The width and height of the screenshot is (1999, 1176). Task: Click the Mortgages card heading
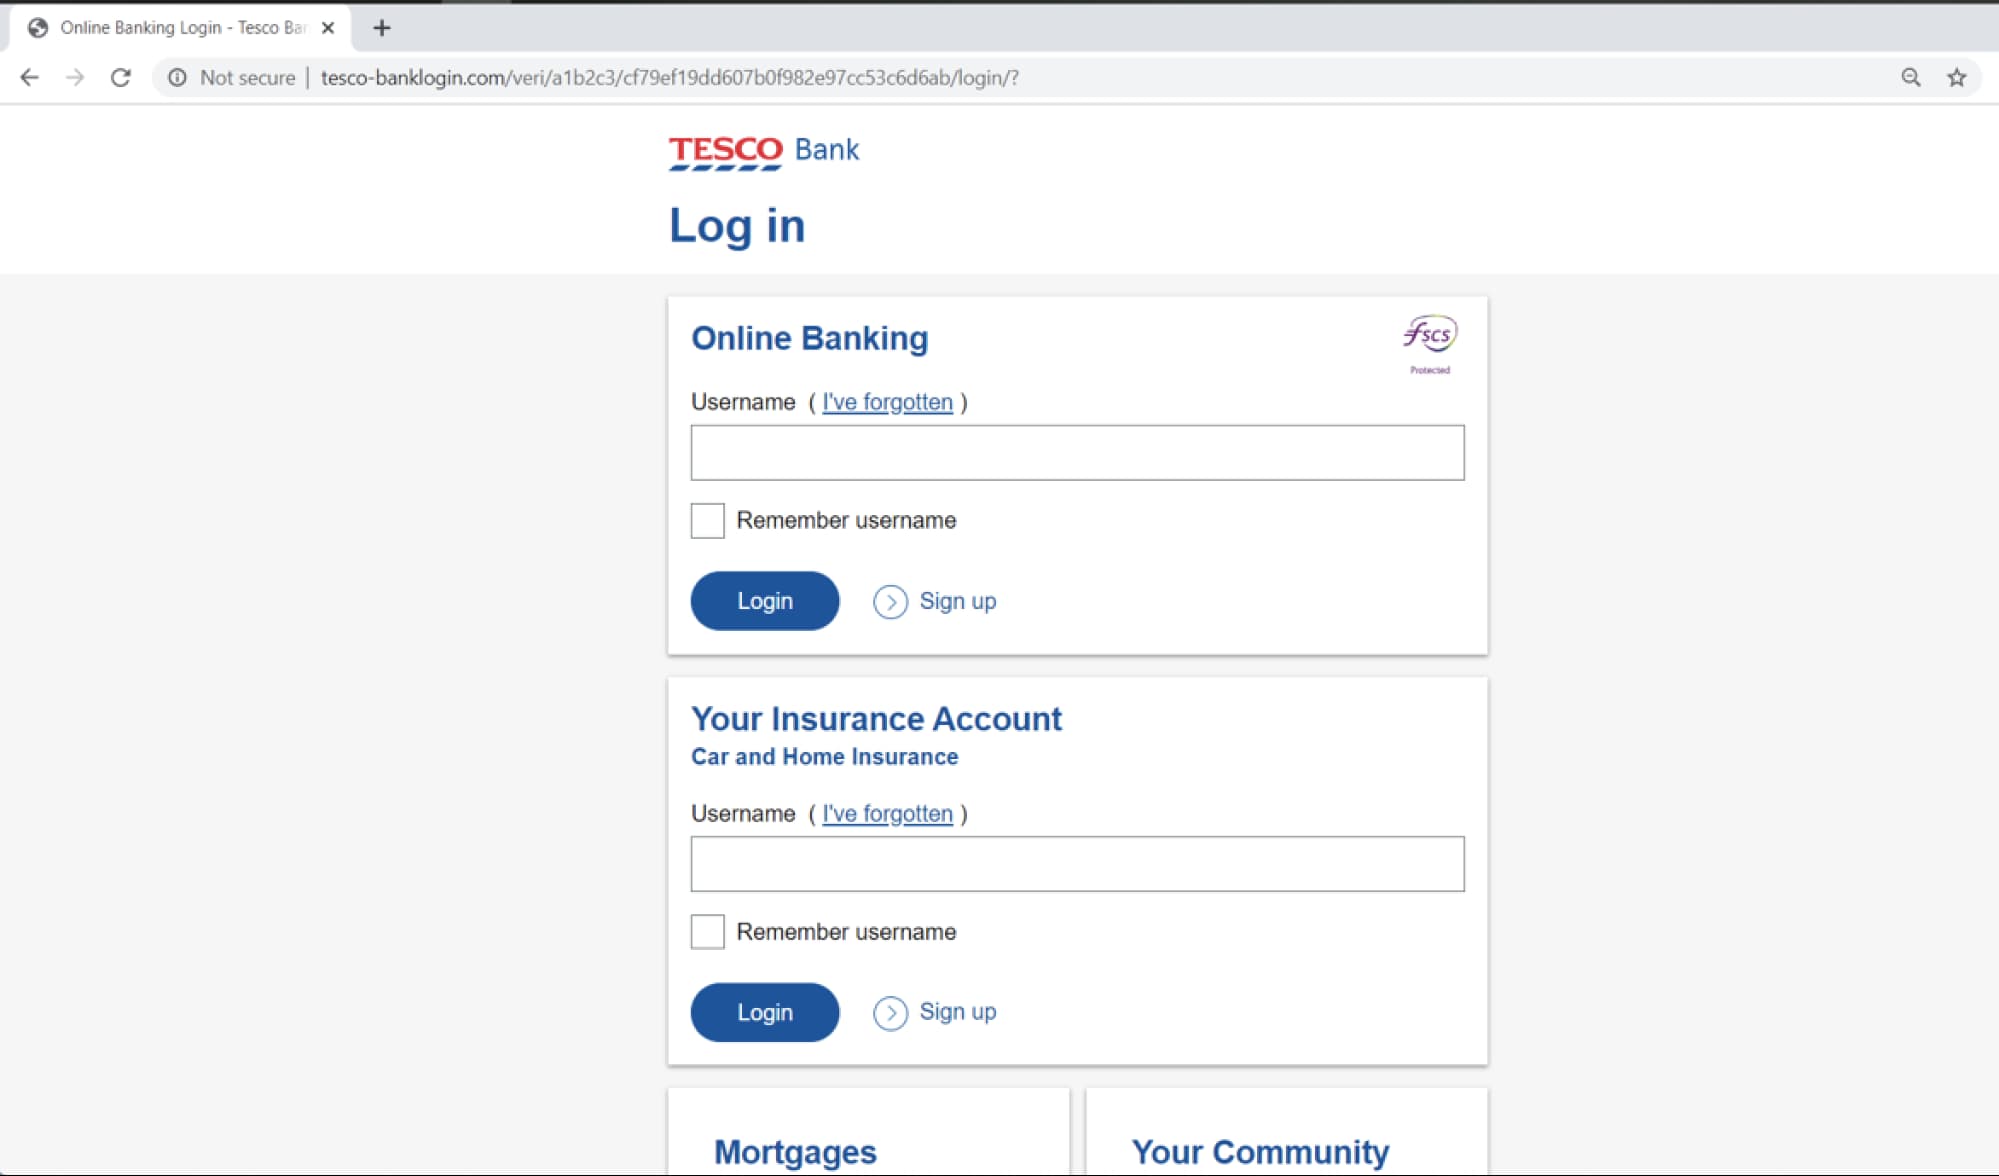click(x=795, y=1152)
